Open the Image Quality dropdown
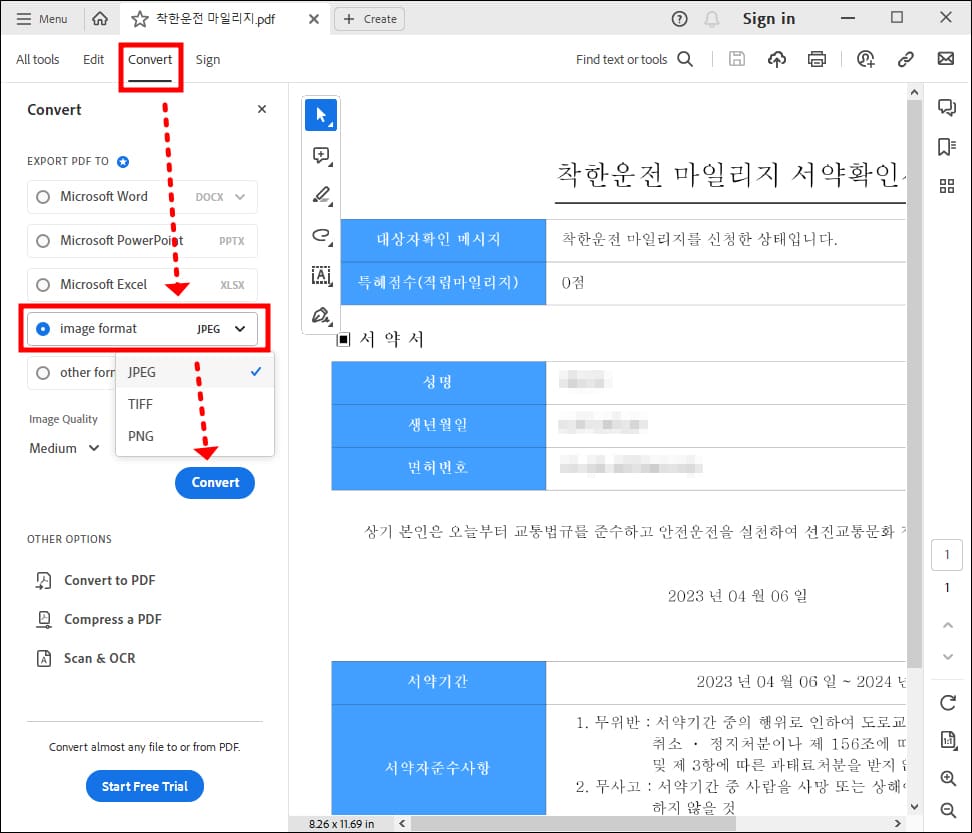The image size is (972, 833). [x=62, y=448]
